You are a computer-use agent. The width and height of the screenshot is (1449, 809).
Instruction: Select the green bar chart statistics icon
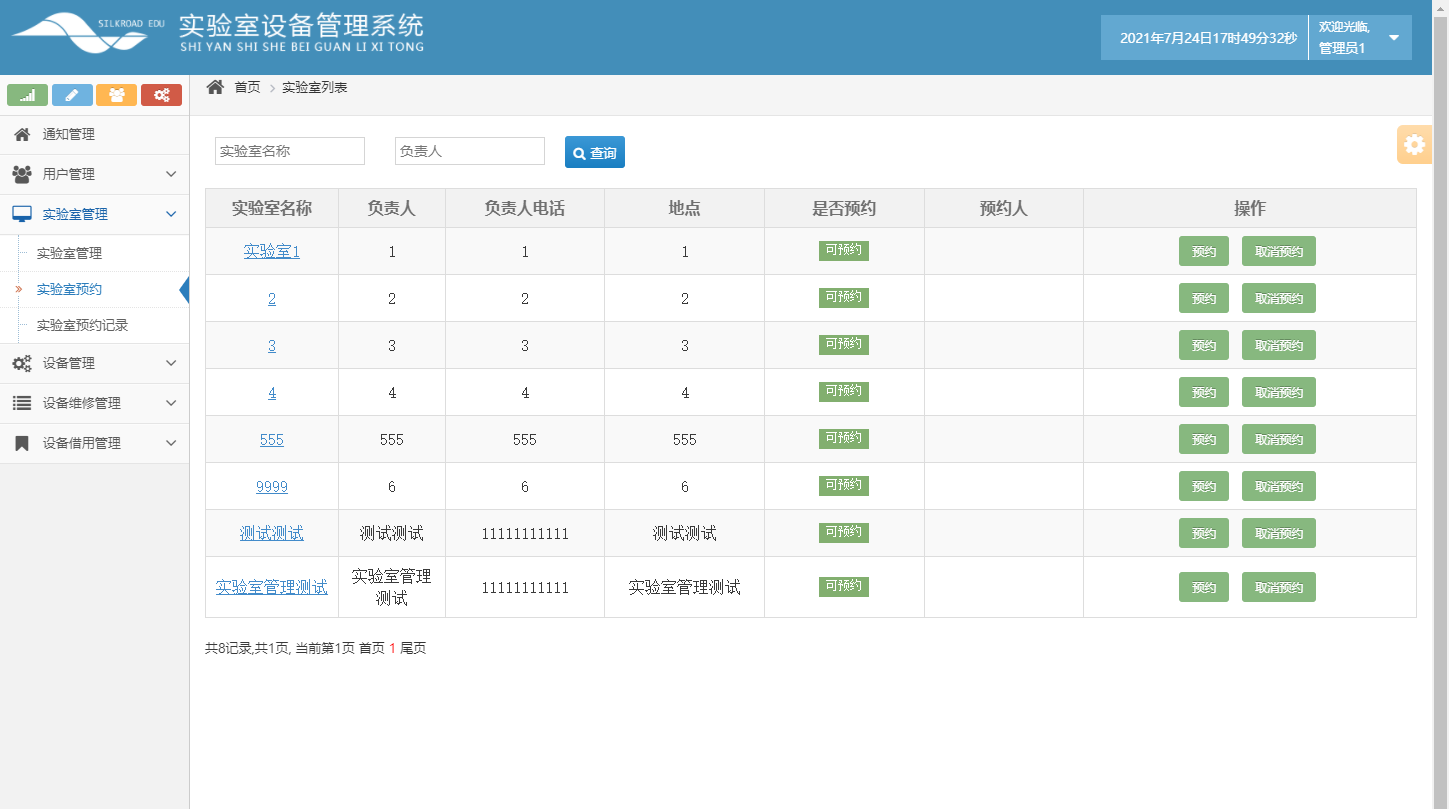click(27, 95)
